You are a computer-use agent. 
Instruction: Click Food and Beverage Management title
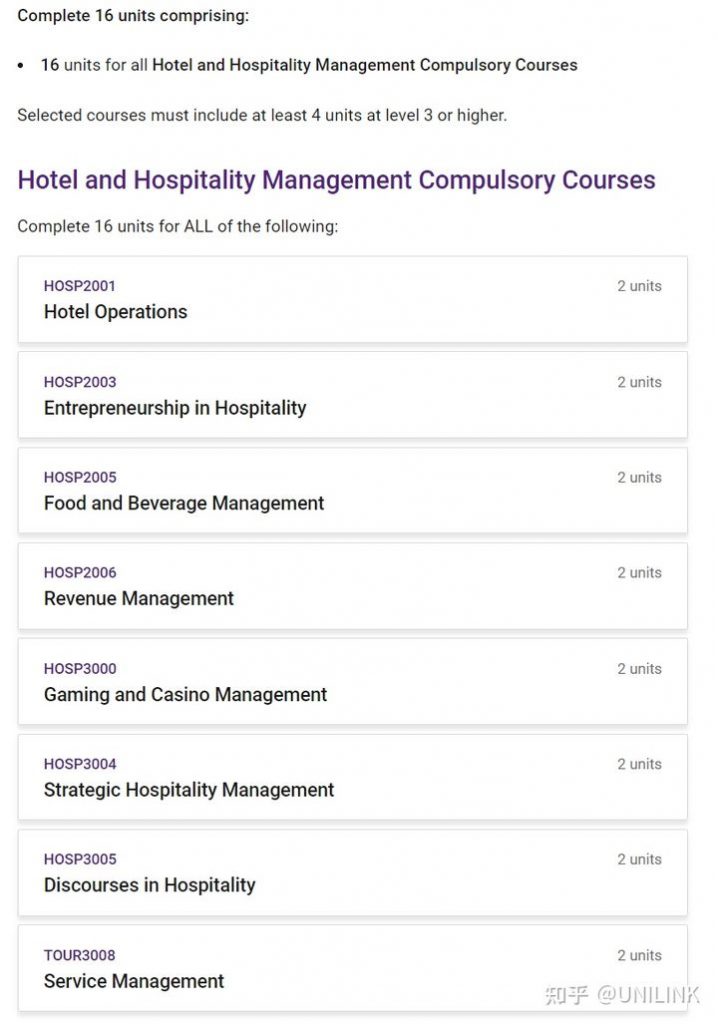pos(184,503)
